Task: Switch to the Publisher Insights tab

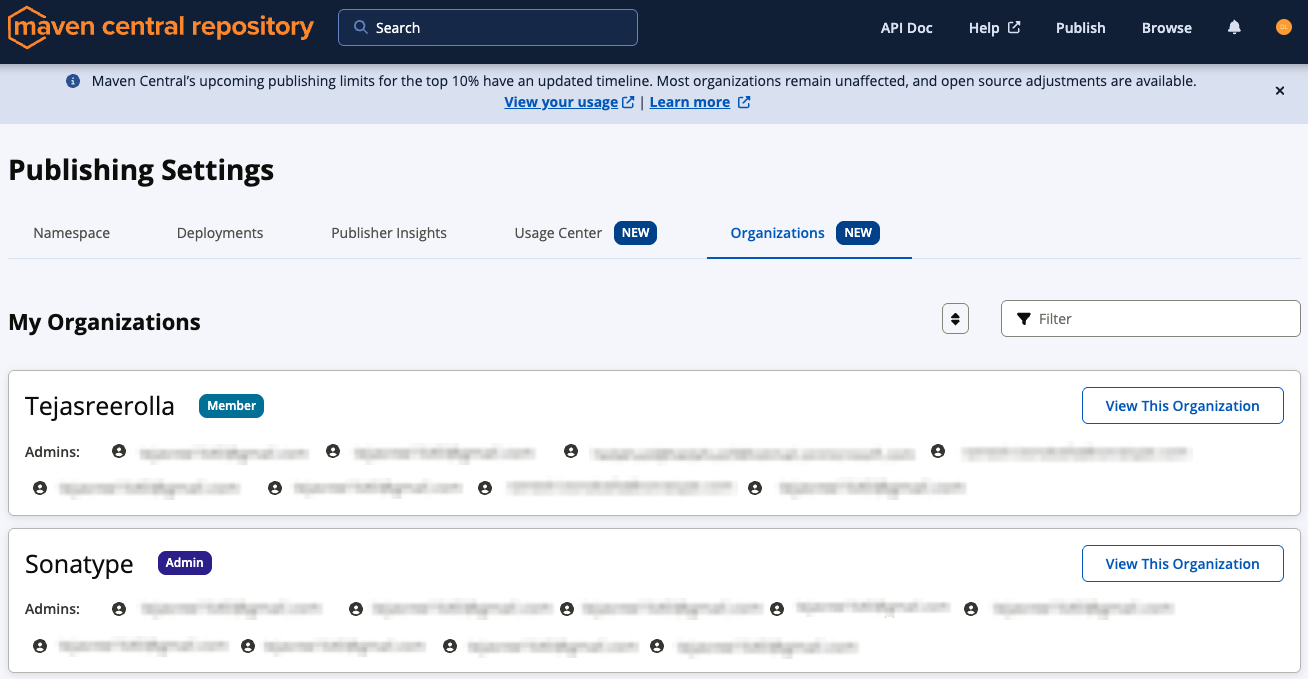Action: coord(389,233)
